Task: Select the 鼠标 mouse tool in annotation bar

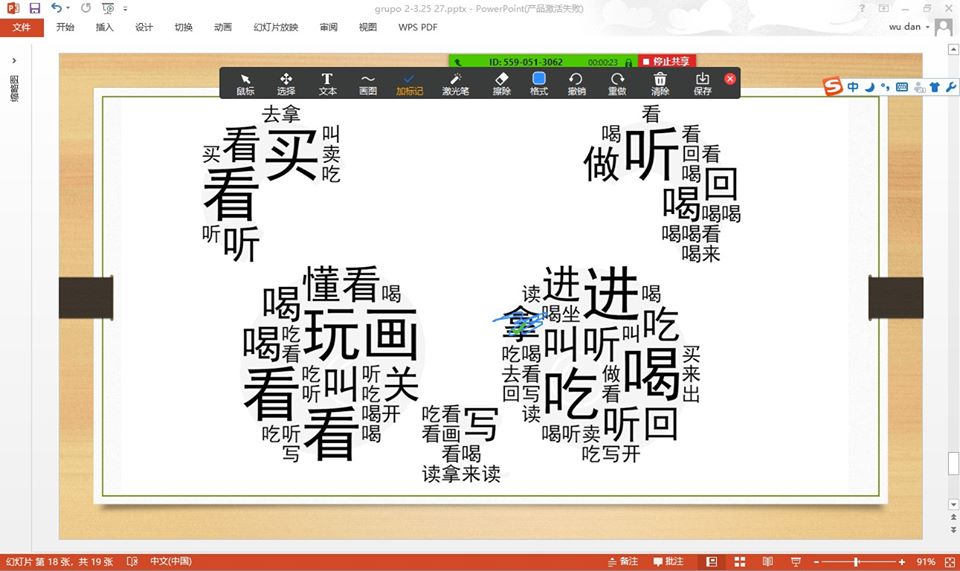Action: (245, 84)
